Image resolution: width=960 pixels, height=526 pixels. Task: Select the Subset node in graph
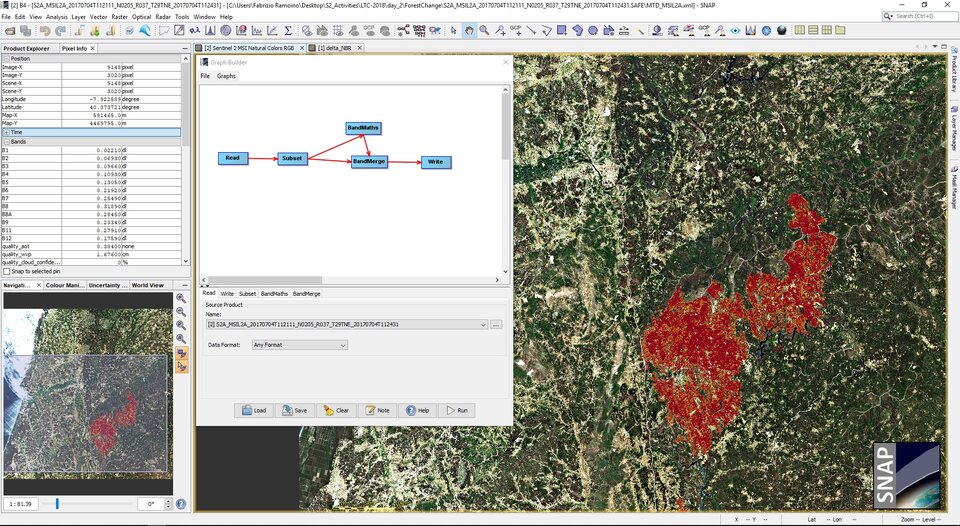click(x=292, y=159)
